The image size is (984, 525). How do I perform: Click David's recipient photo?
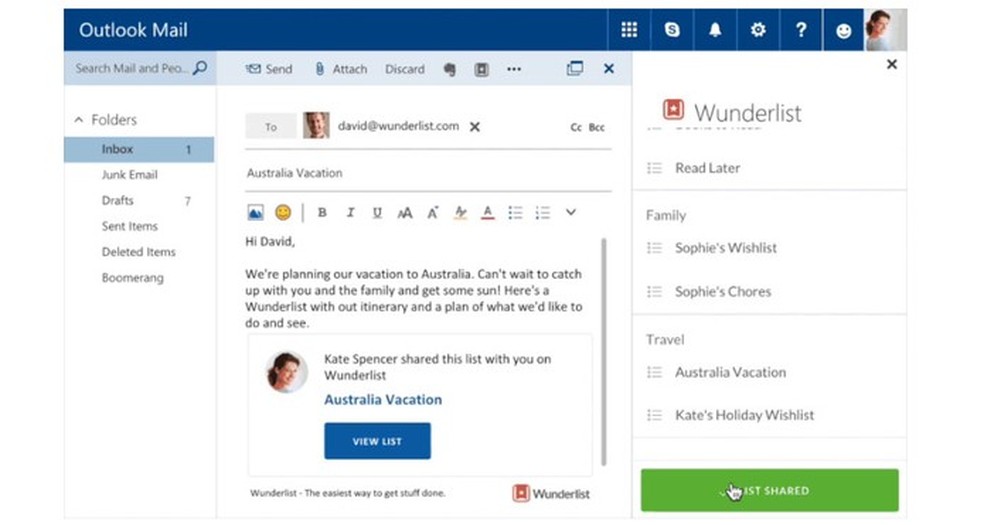pos(316,125)
